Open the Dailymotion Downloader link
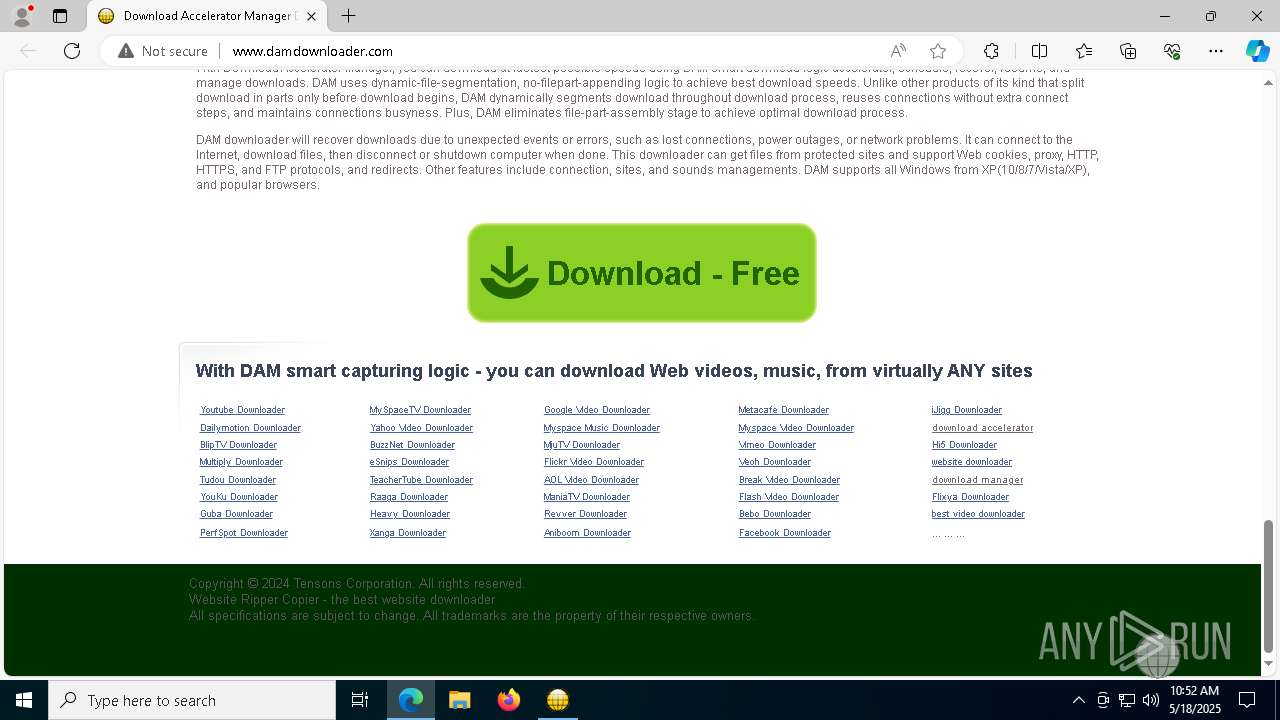The image size is (1280, 720). click(x=250, y=428)
